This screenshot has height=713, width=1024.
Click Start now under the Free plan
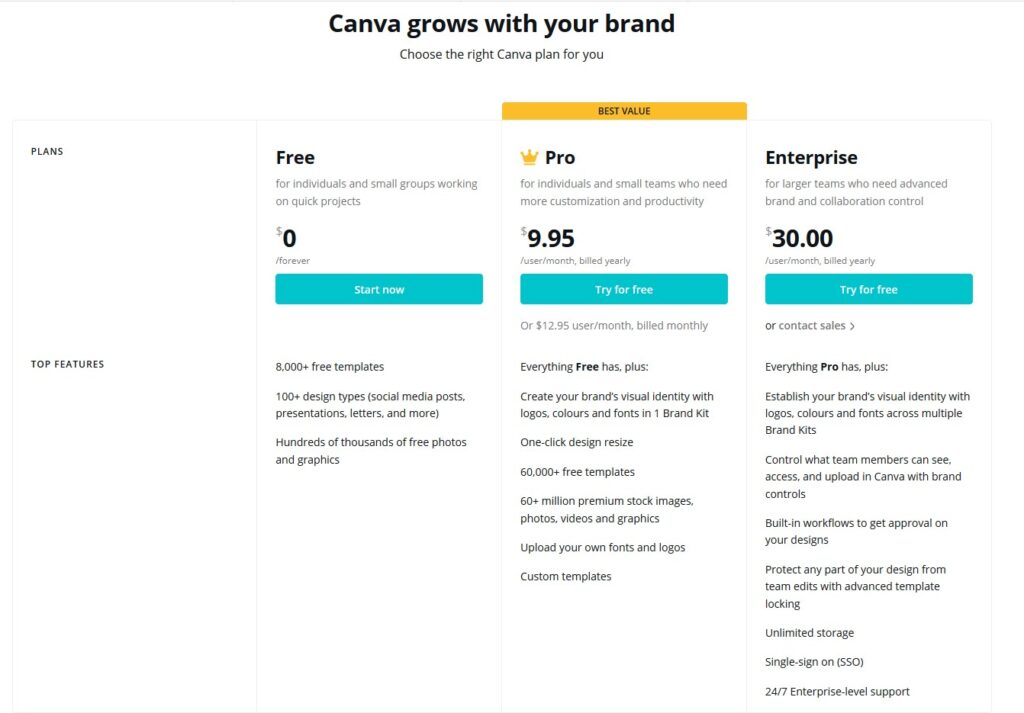tap(379, 288)
